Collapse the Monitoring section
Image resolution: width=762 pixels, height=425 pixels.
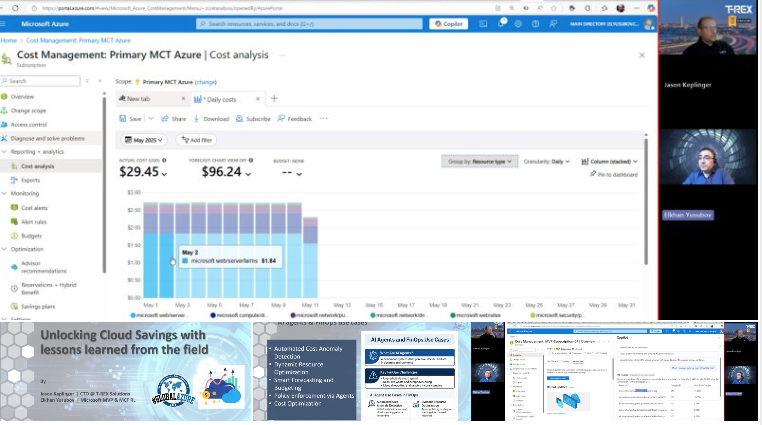(4, 193)
